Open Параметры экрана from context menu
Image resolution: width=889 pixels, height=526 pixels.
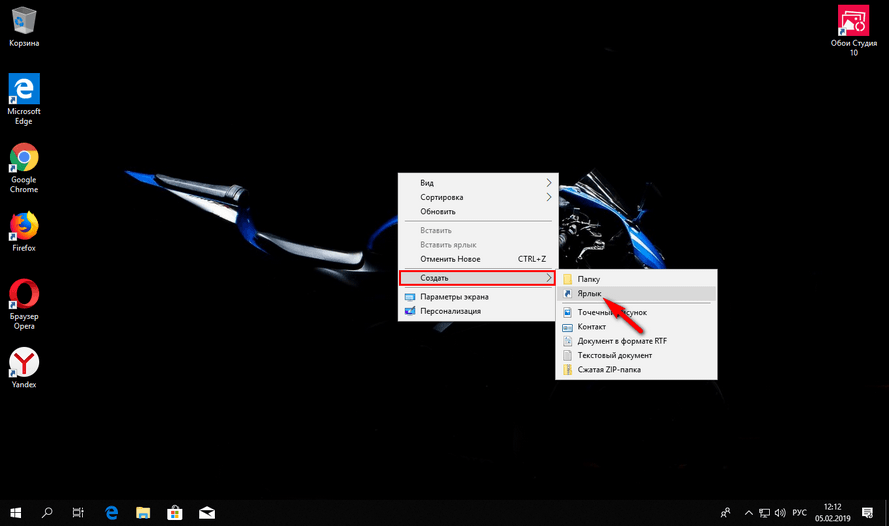click(478, 296)
